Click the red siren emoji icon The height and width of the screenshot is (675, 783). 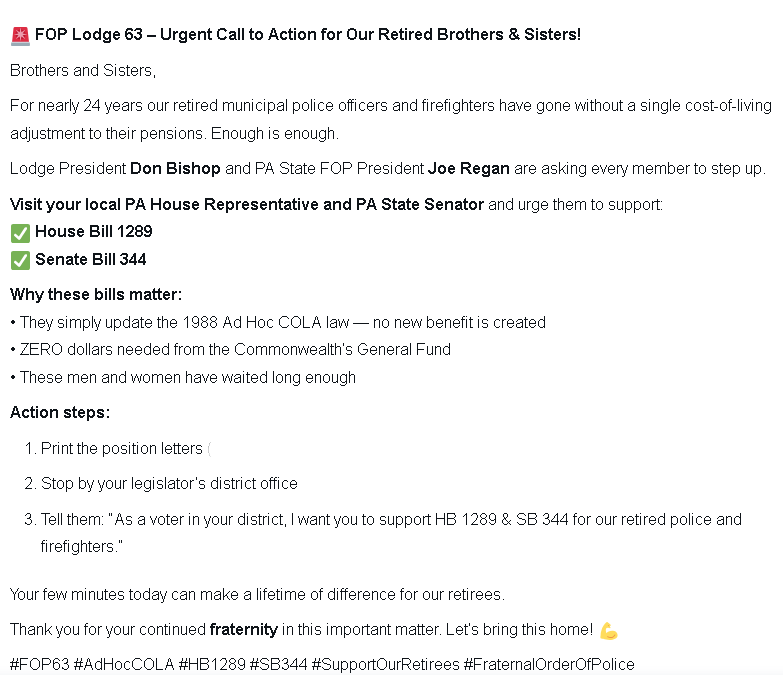(x=20, y=36)
